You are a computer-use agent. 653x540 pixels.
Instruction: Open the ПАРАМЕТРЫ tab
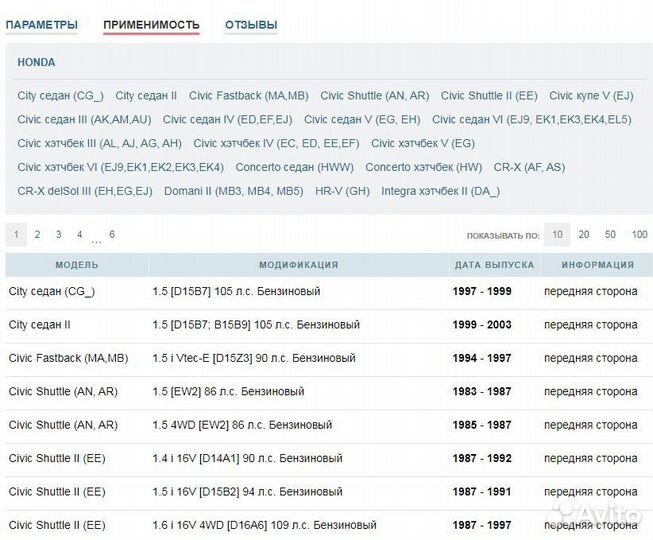[x=41, y=25]
